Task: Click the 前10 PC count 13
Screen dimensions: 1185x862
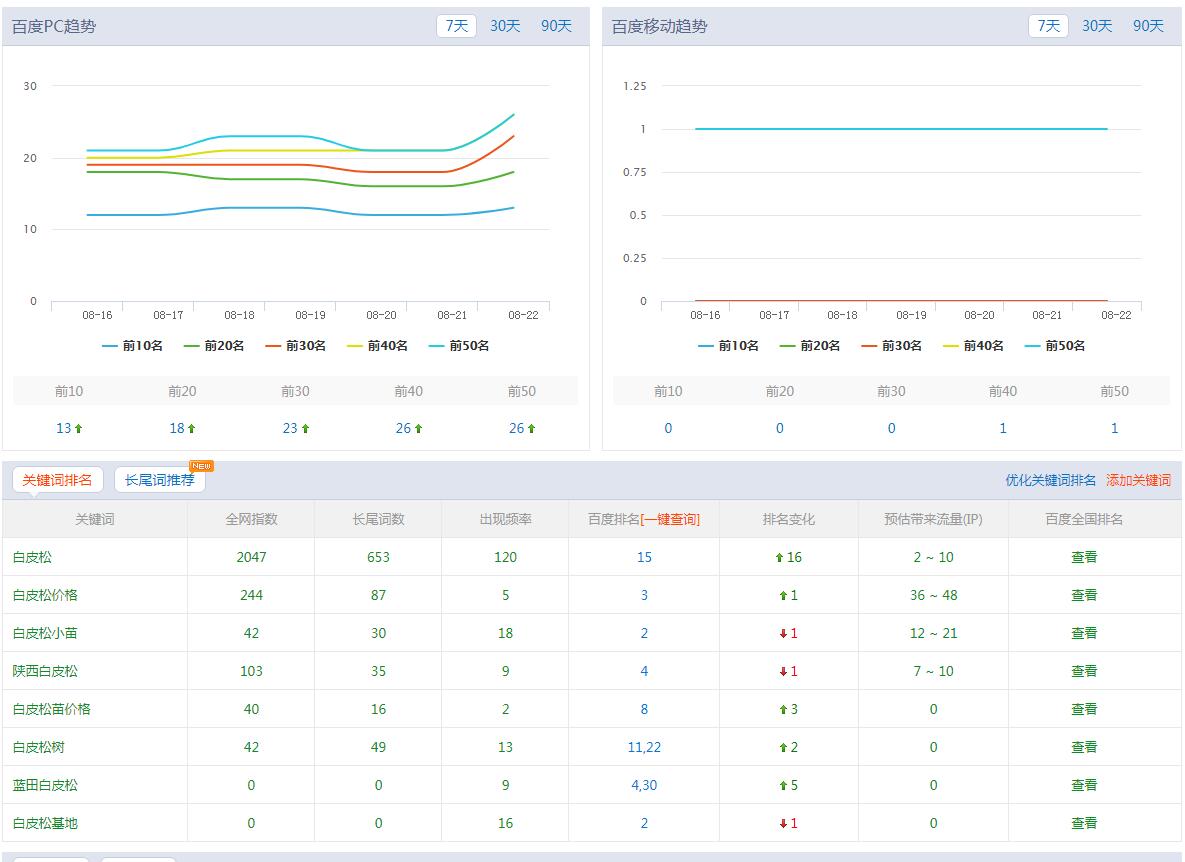Action: tap(64, 428)
